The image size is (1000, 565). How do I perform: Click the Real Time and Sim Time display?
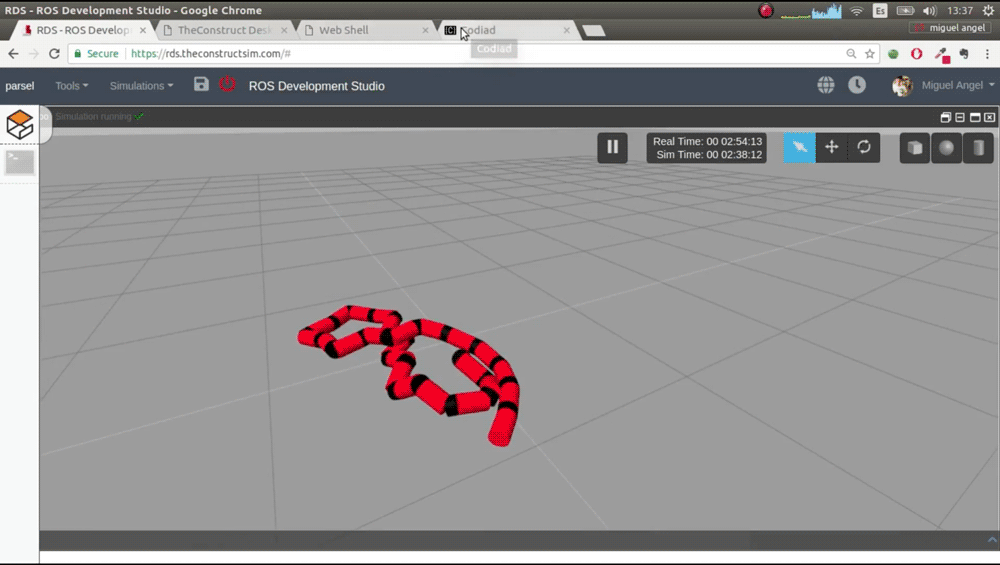click(707, 148)
